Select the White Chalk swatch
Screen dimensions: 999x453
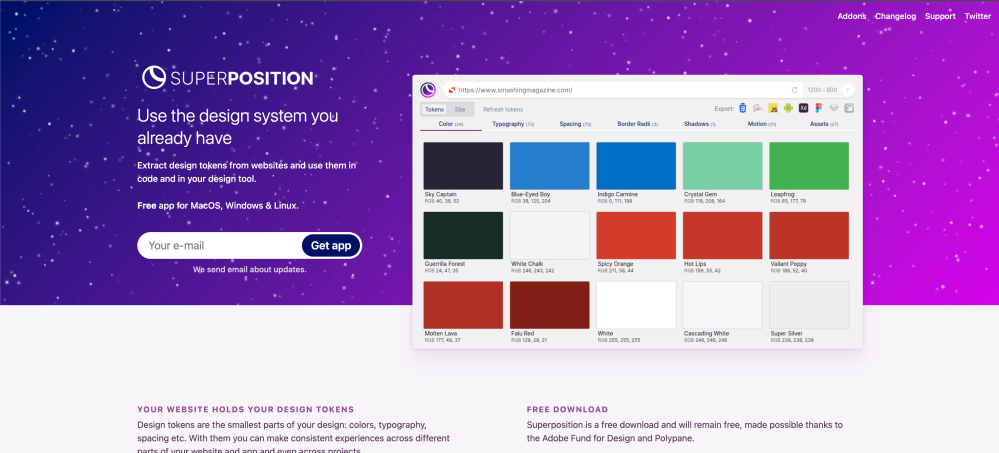point(550,236)
